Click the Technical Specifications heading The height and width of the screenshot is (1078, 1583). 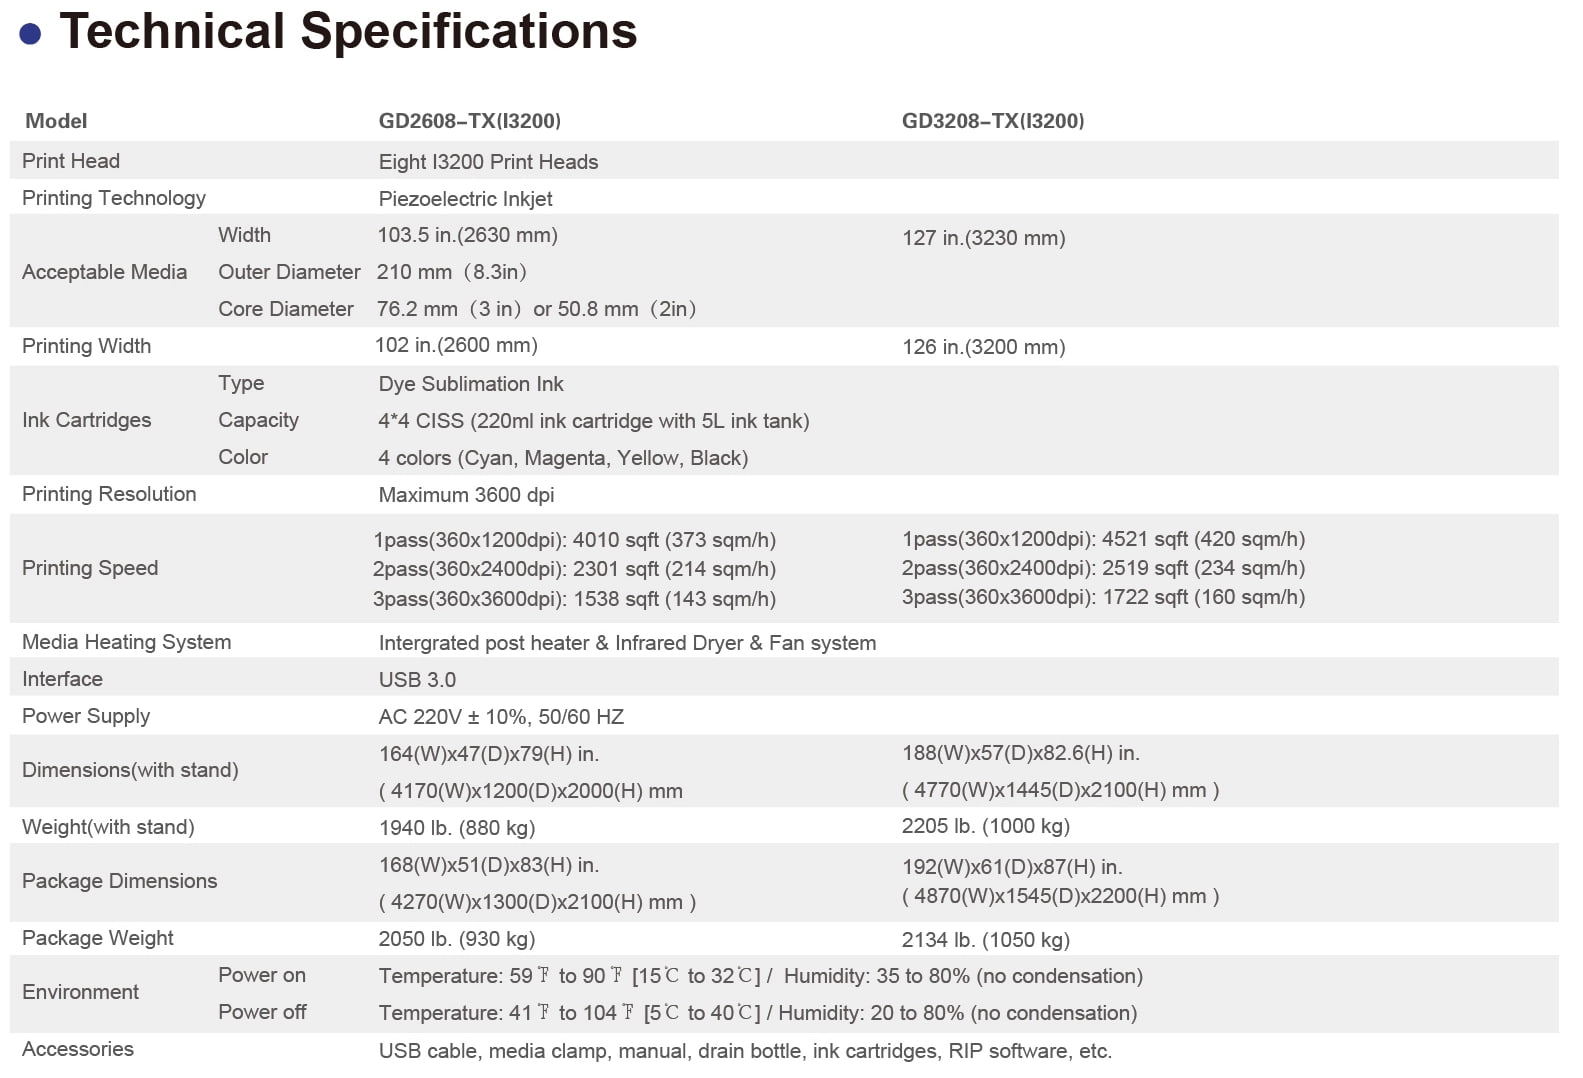tap(348, 31)
